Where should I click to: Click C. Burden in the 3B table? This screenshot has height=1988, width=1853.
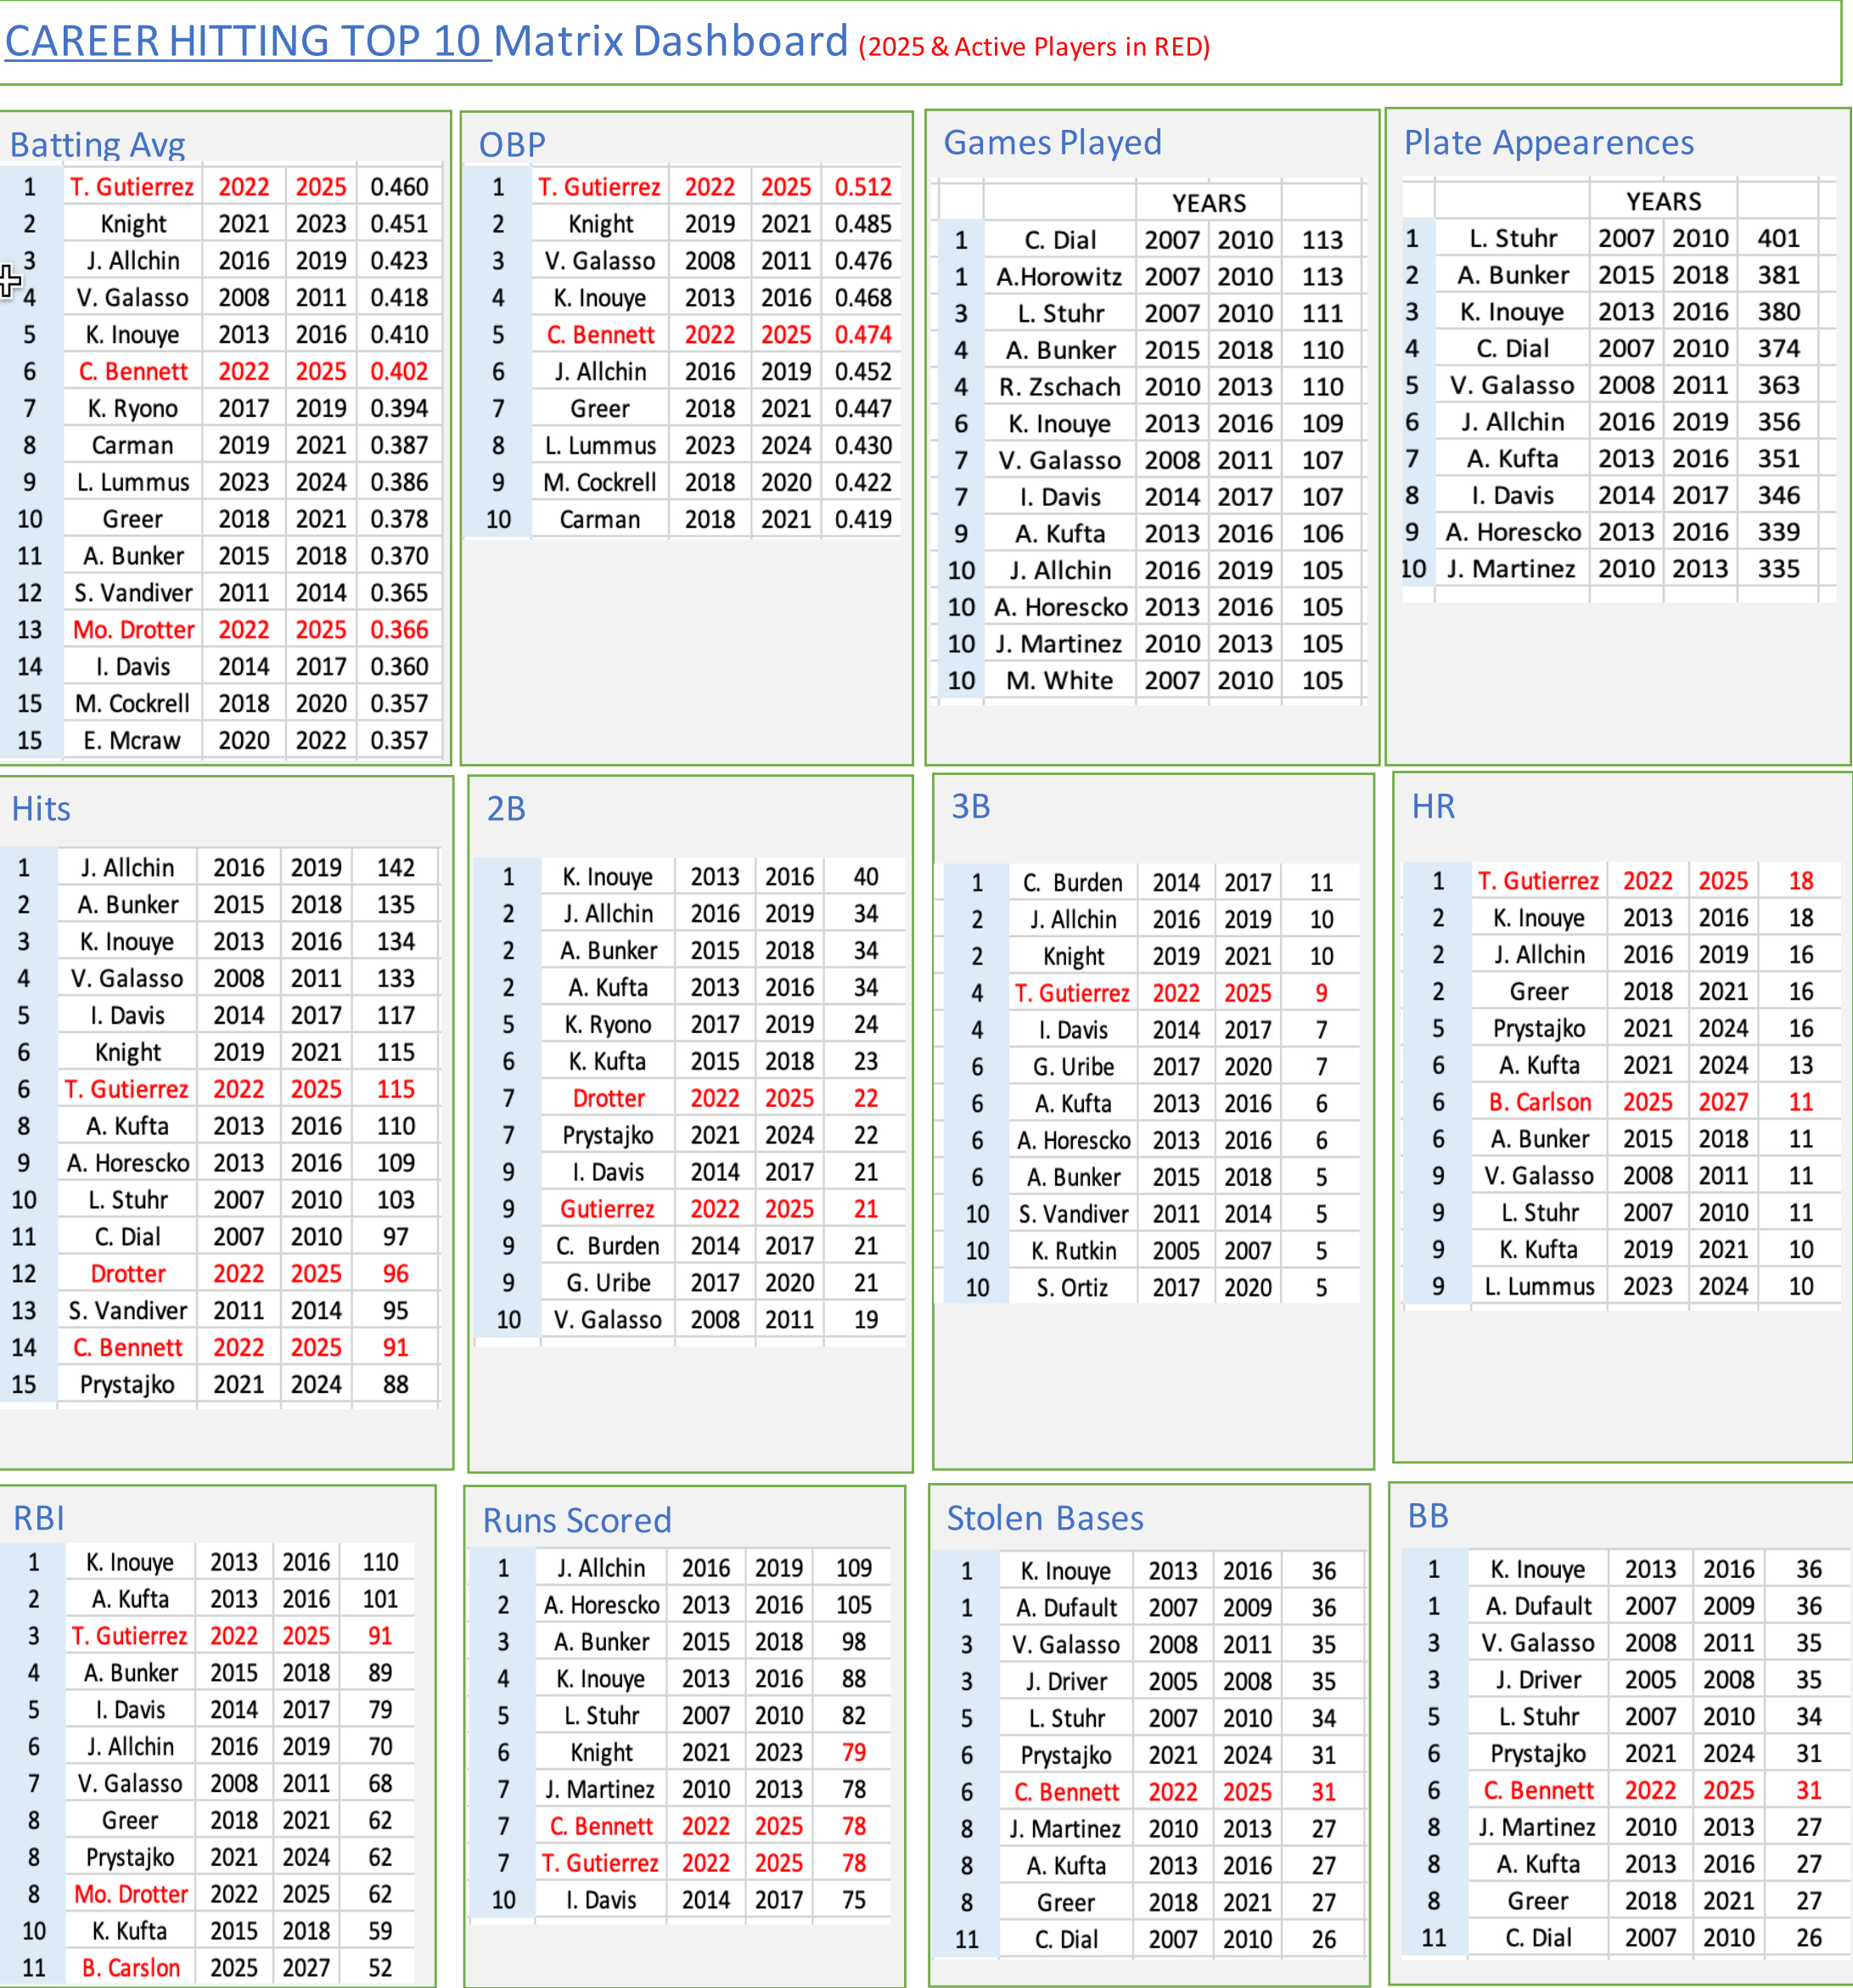point(1072,883)
